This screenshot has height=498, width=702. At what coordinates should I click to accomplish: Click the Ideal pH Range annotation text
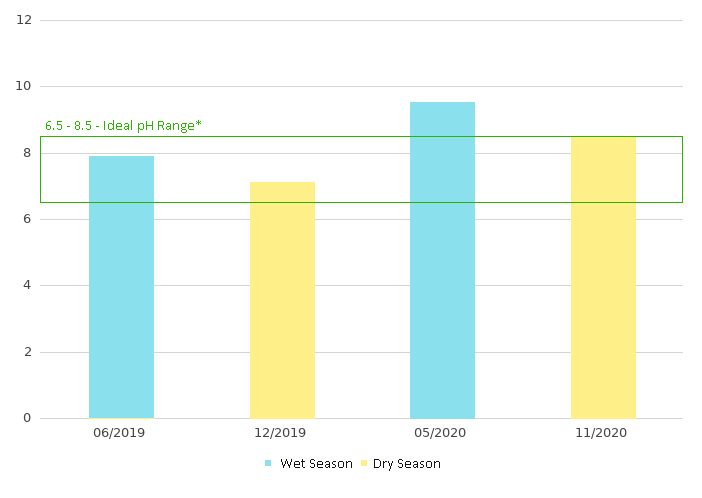click(x=123, y=126)
